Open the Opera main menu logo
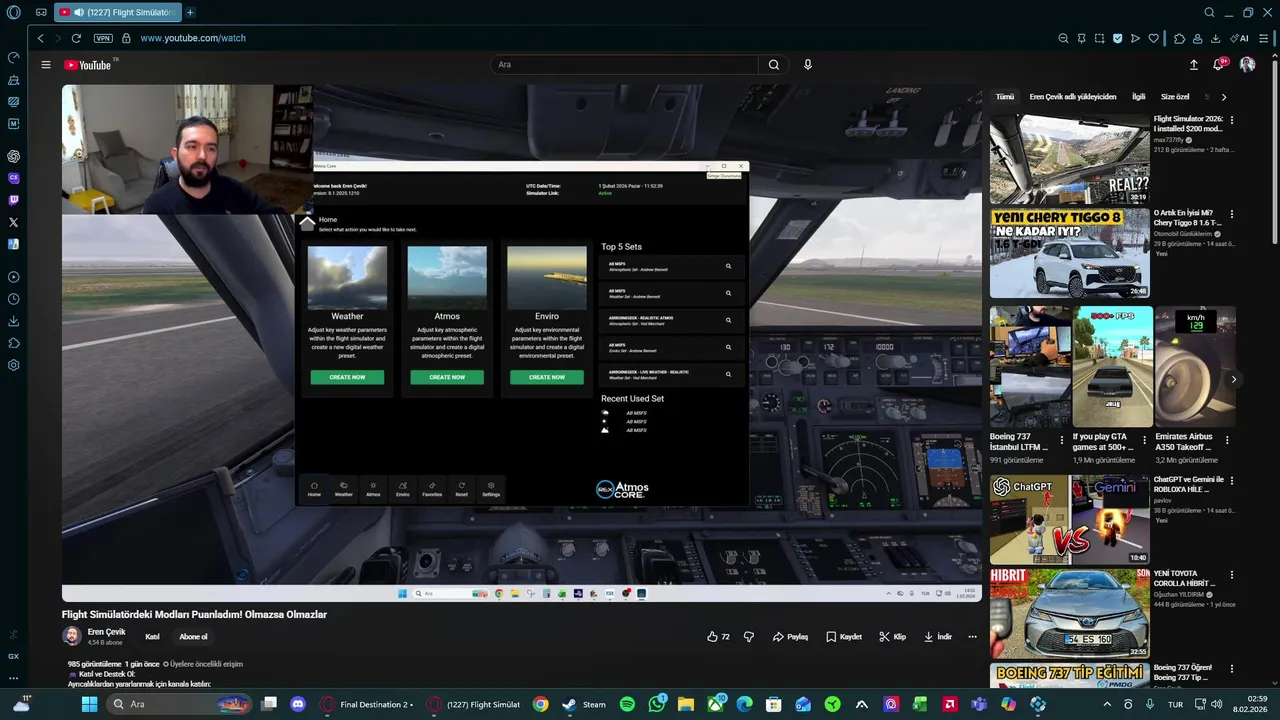 [x=13, y=12]
